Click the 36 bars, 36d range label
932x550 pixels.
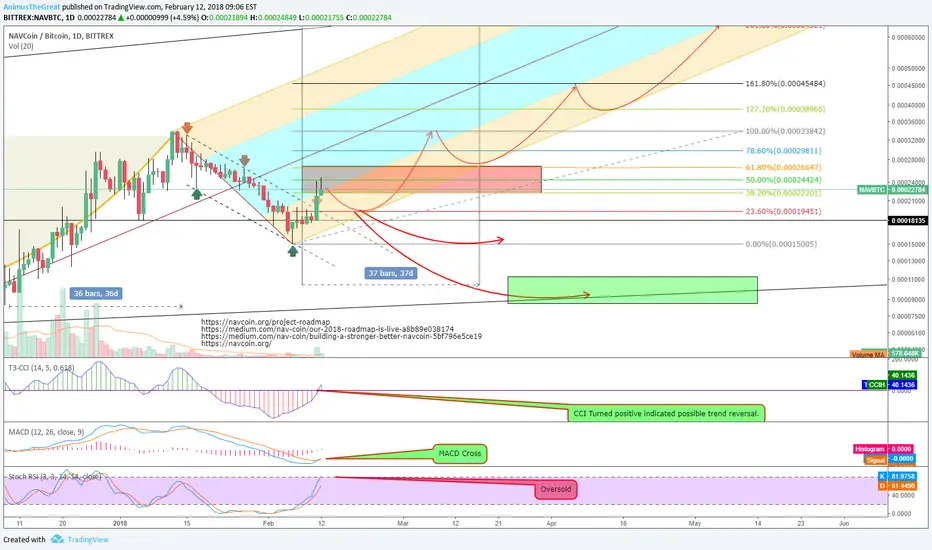click(x=96, y=293)
